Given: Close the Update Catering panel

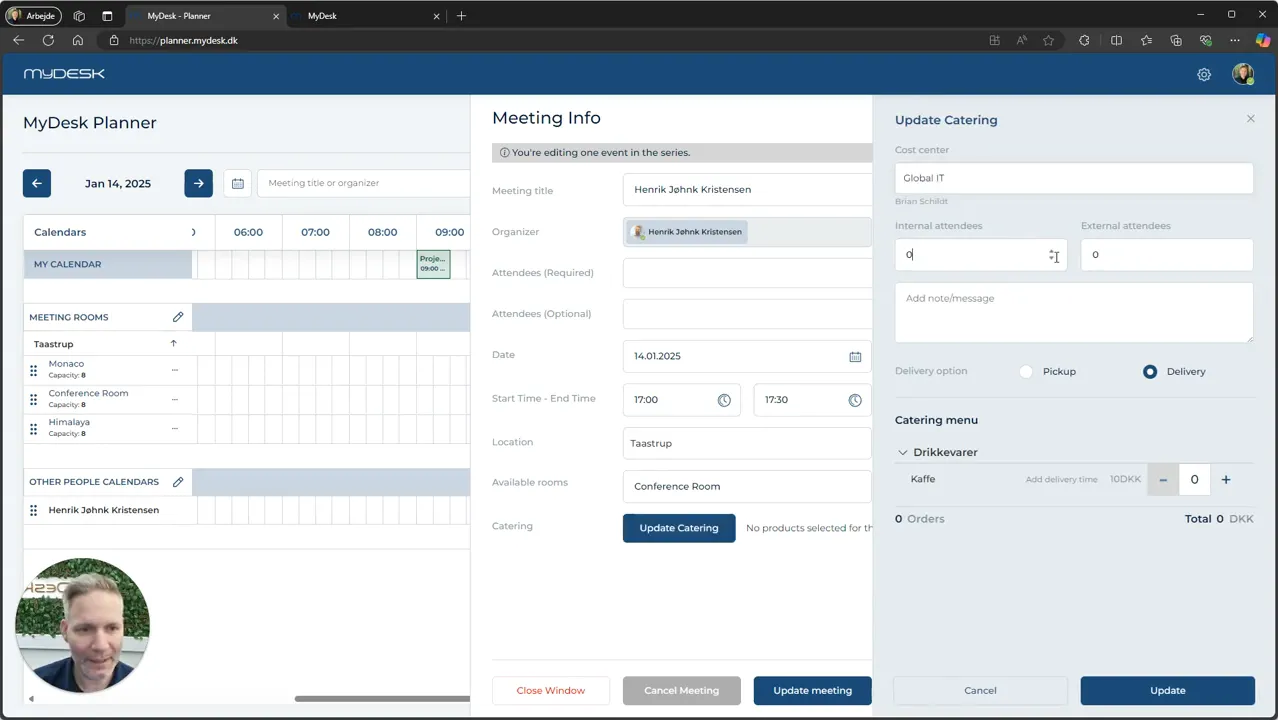Looking at the screenshot, I should pyautogui.click(x=1250, y=119).
